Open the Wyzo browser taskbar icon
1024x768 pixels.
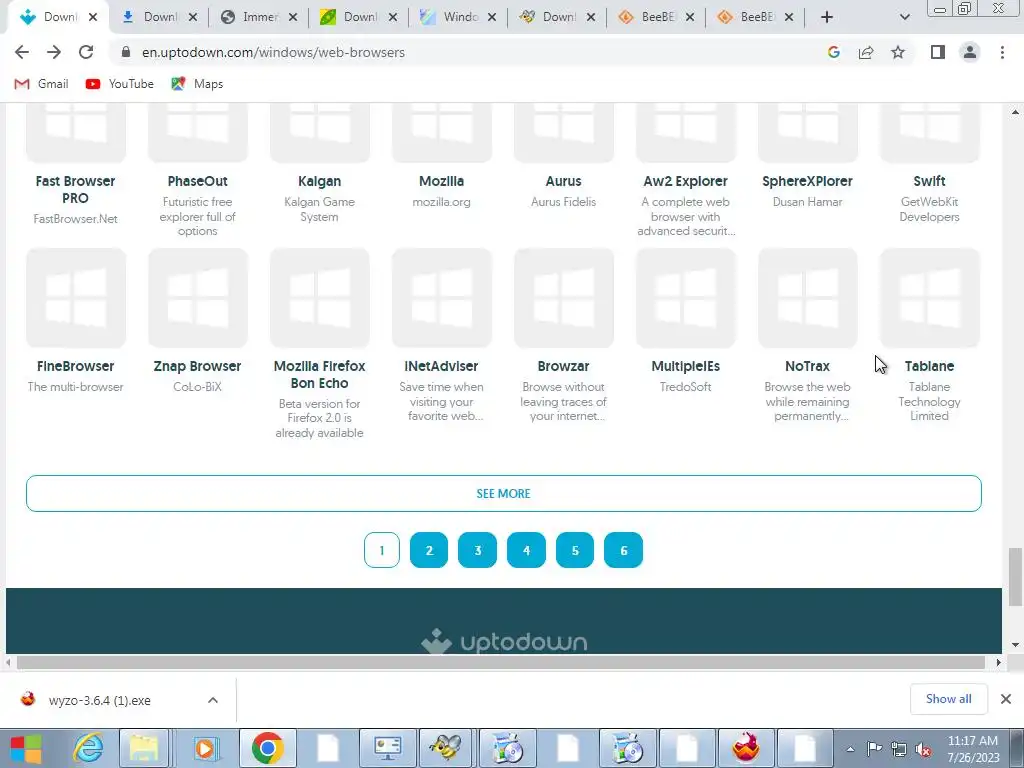(x=746, y=748)
